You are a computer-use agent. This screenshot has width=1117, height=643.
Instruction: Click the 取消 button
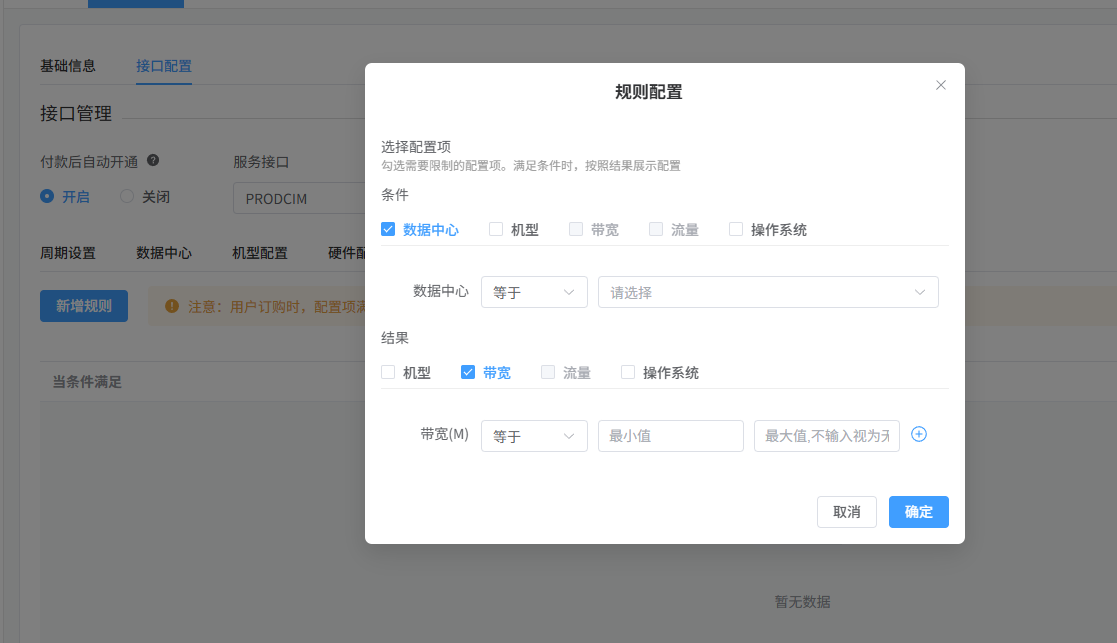tap(846, 512)
